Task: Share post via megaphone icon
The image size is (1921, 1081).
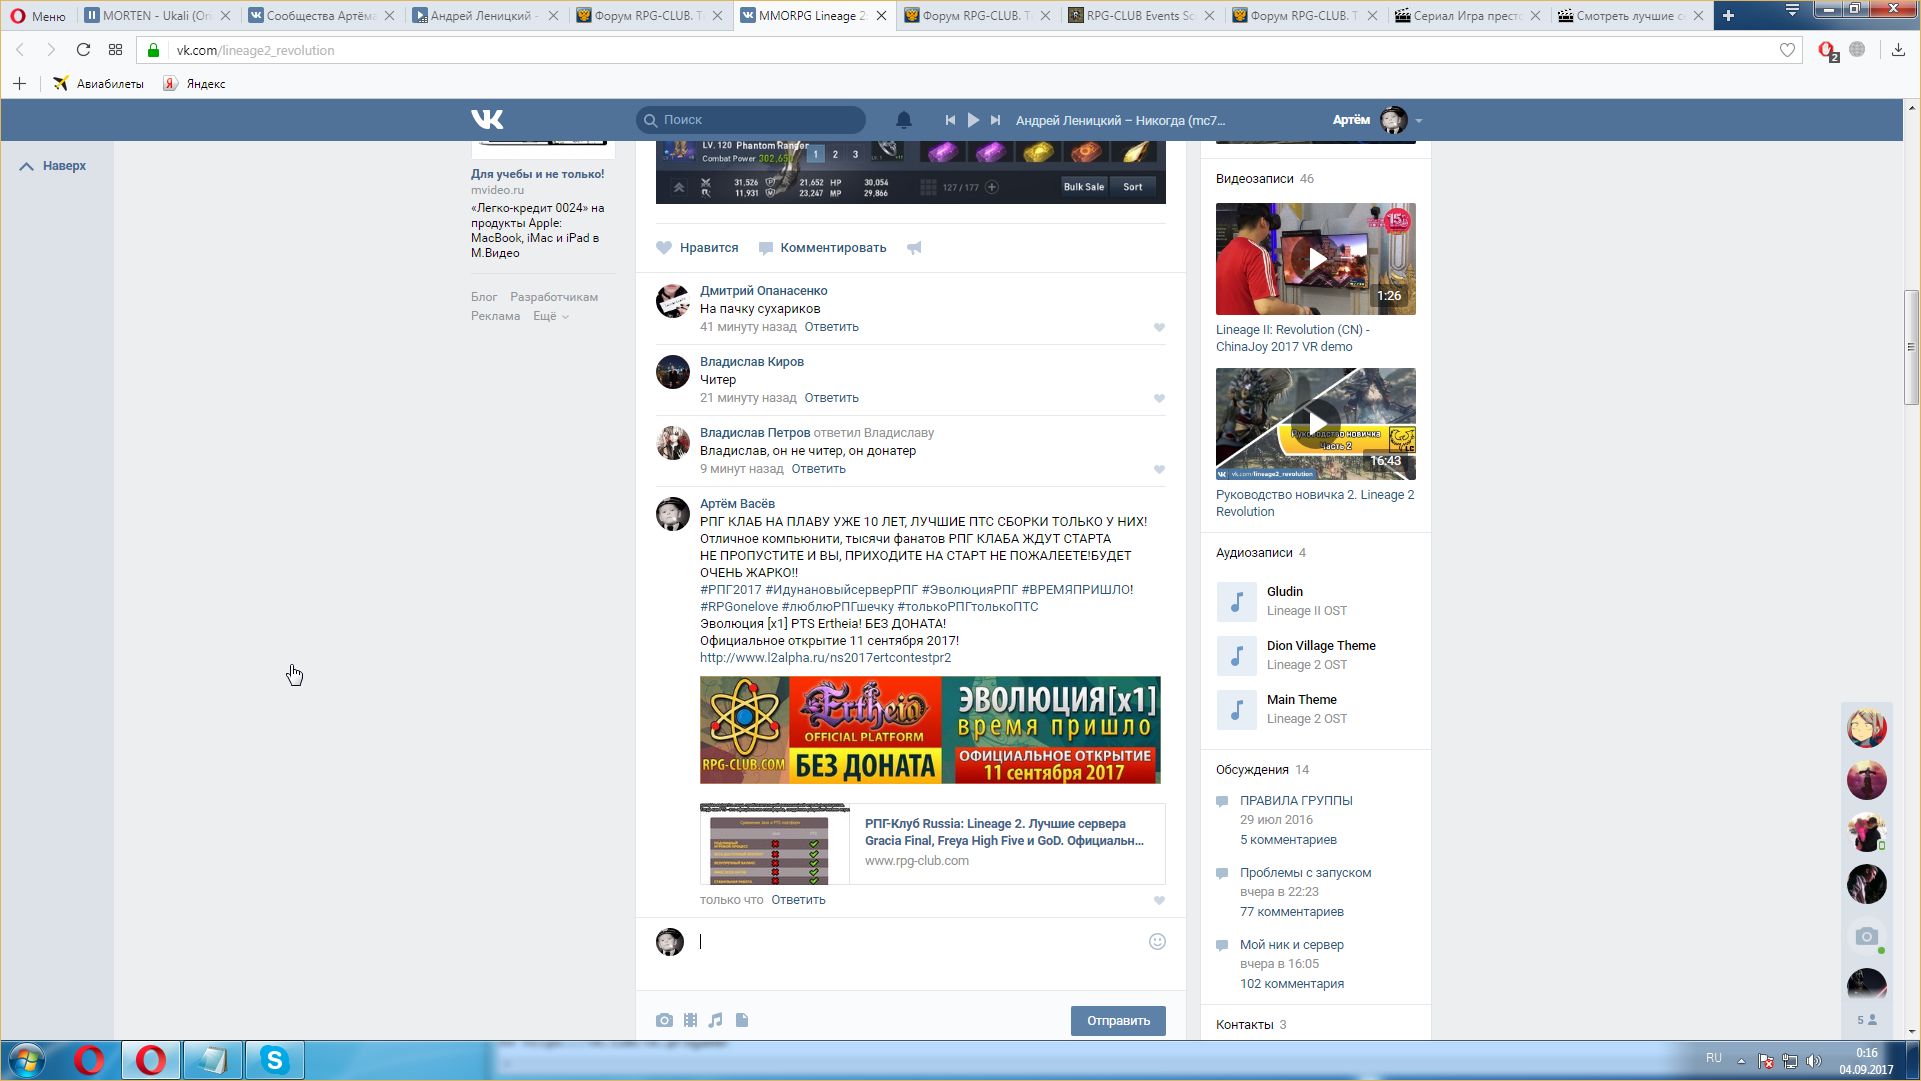Action: (914, 248)
